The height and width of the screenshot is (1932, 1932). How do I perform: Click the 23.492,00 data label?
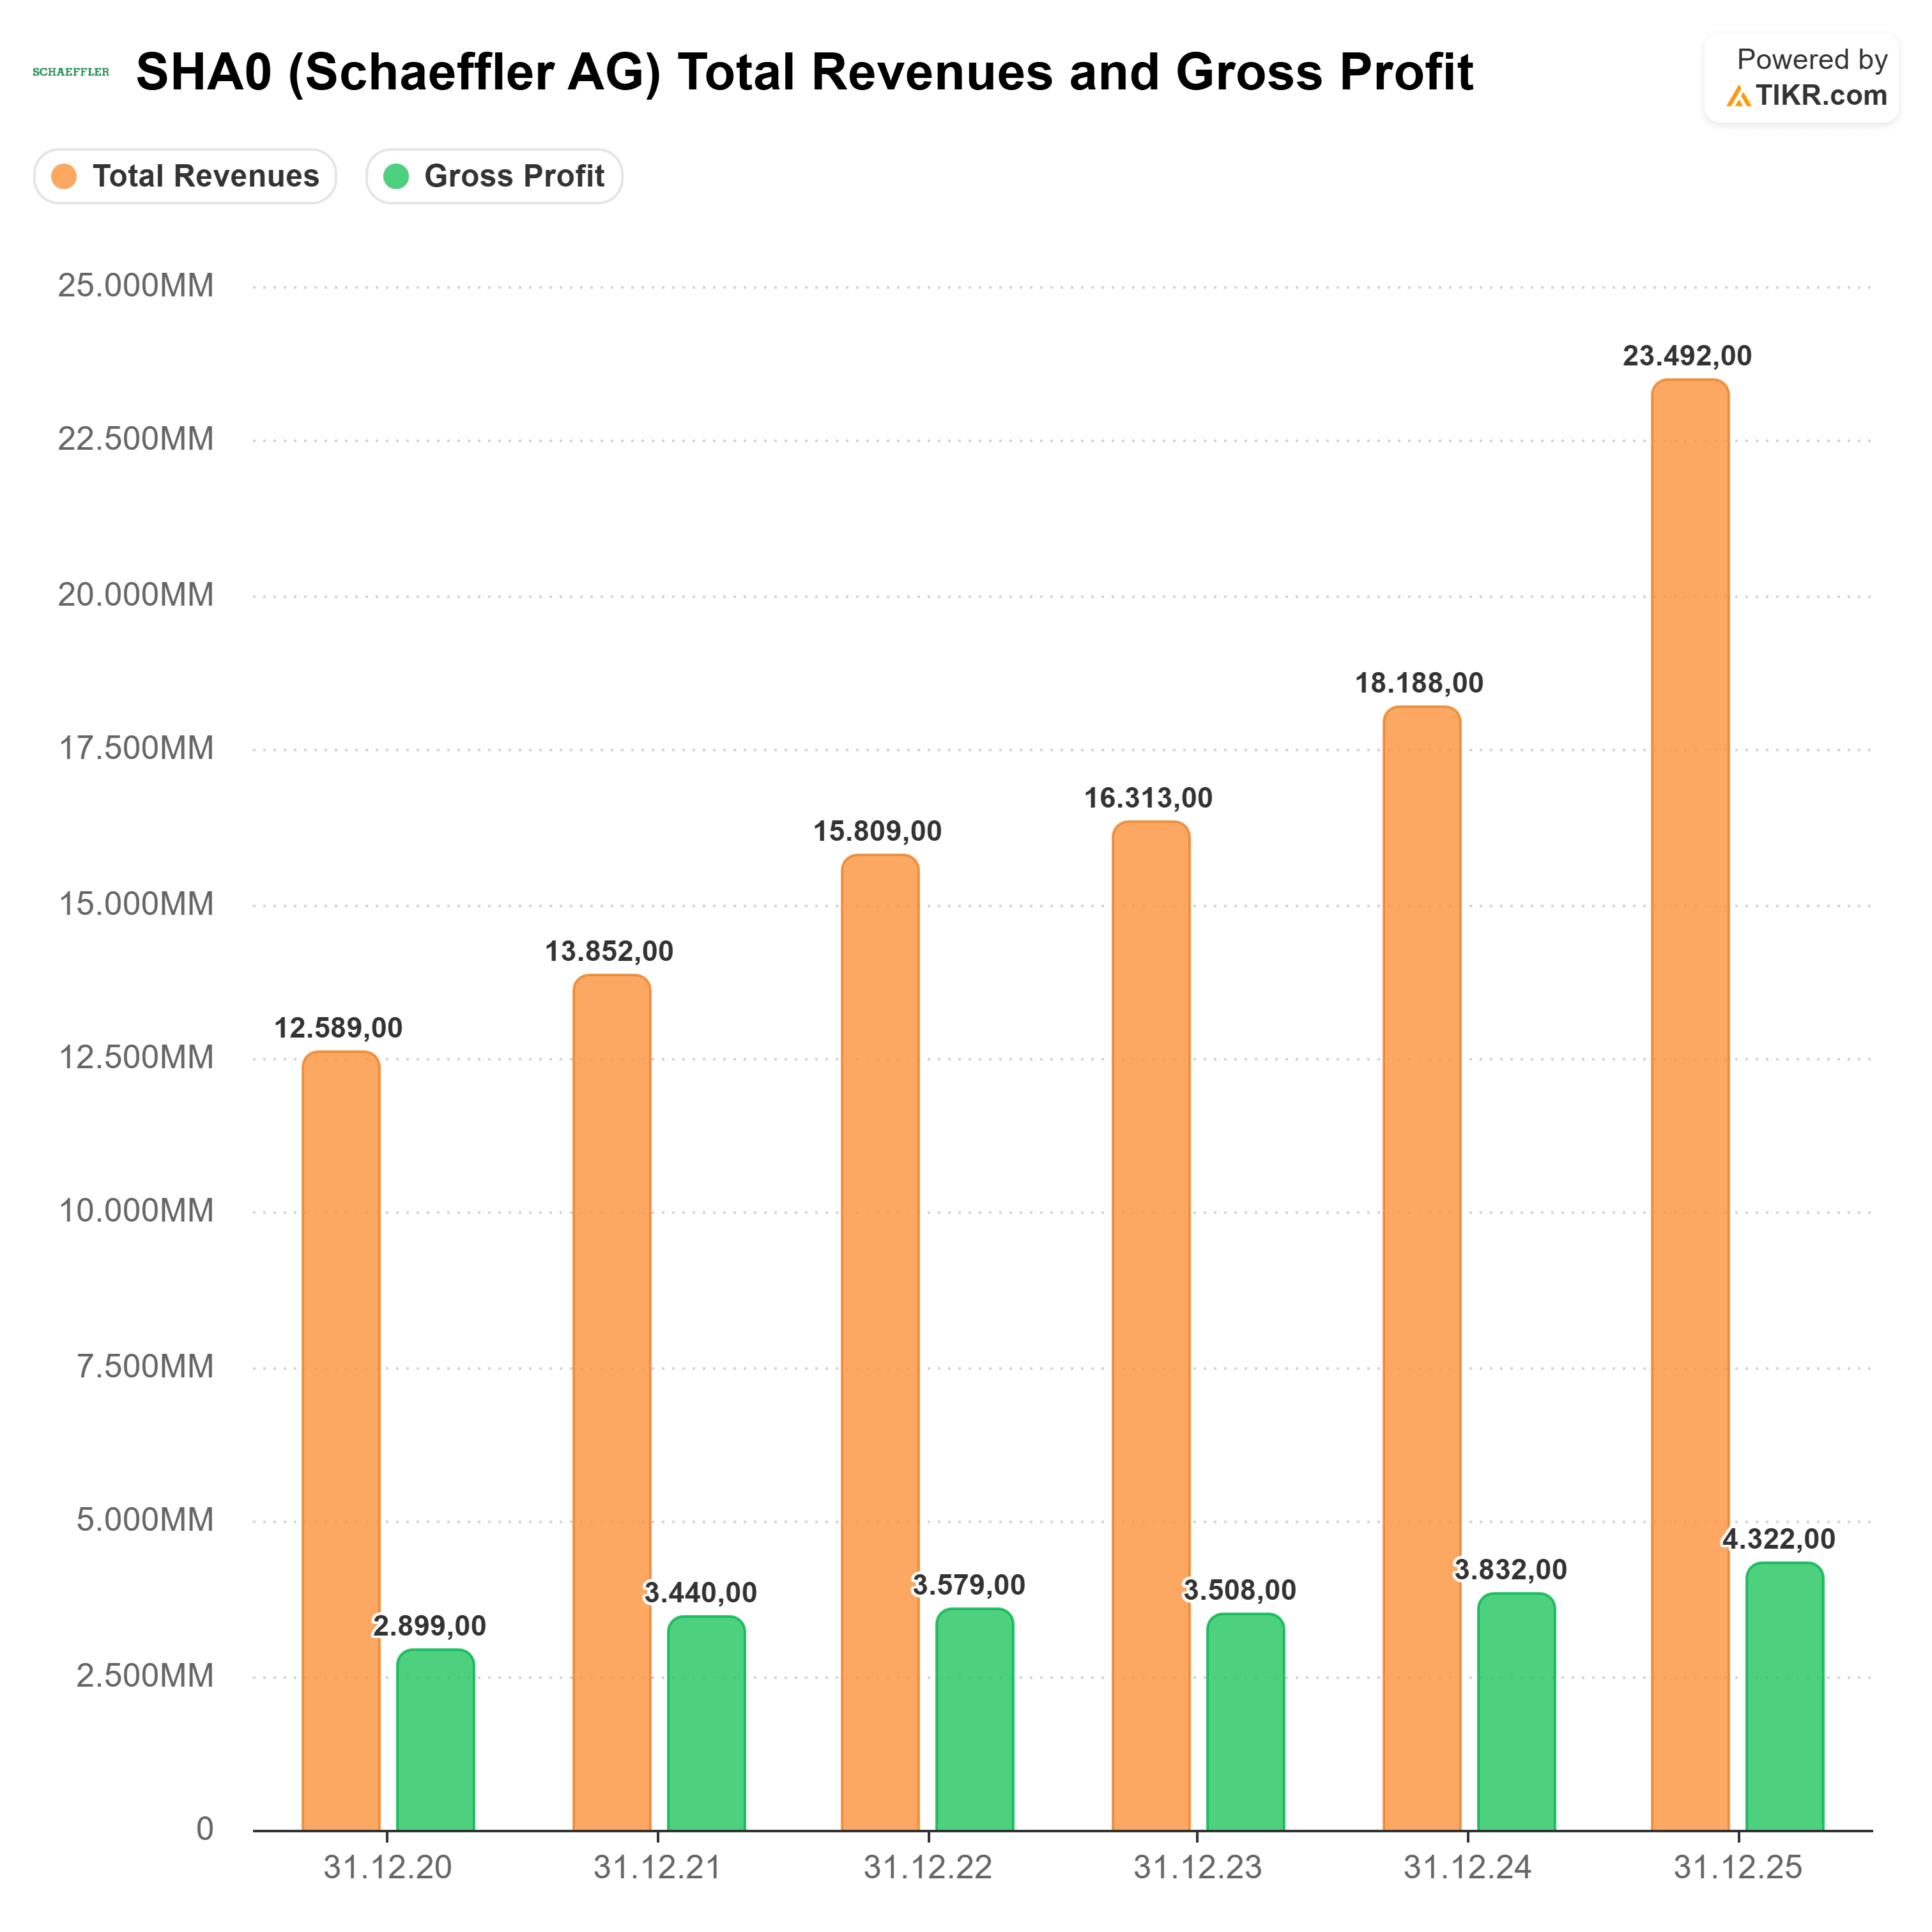pos(1686,356)
